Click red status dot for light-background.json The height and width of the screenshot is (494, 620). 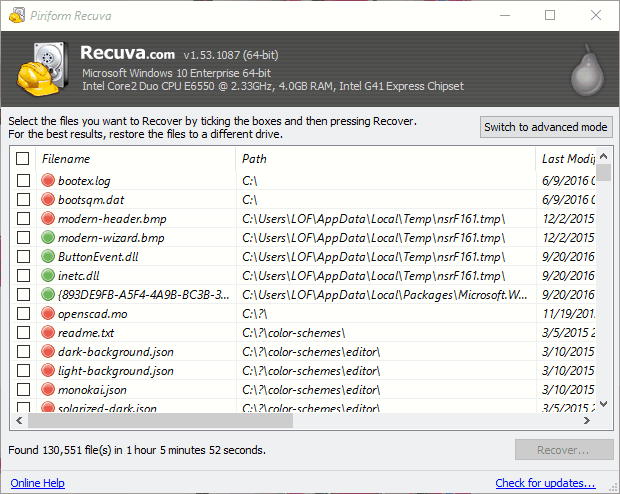[x=48, y=370]
